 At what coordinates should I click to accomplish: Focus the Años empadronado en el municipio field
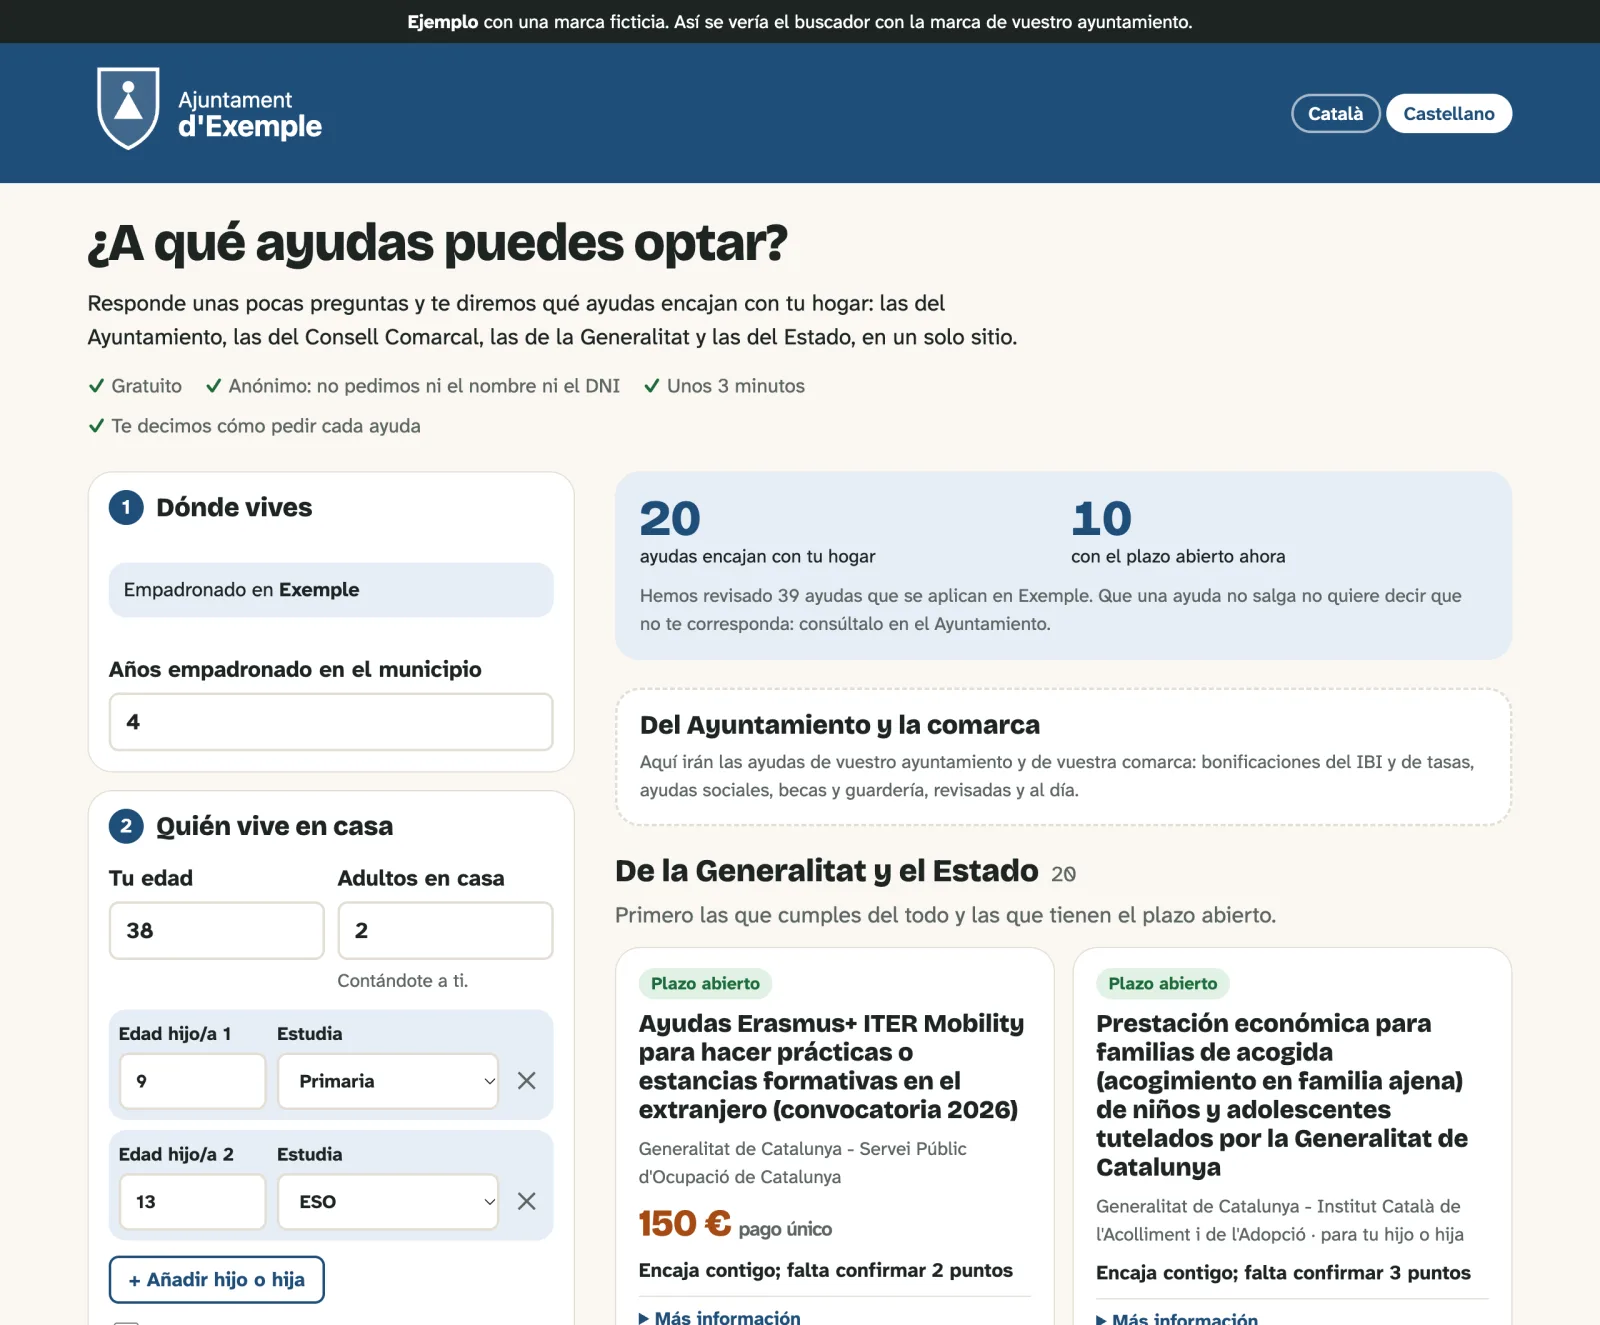coord(331,722)
